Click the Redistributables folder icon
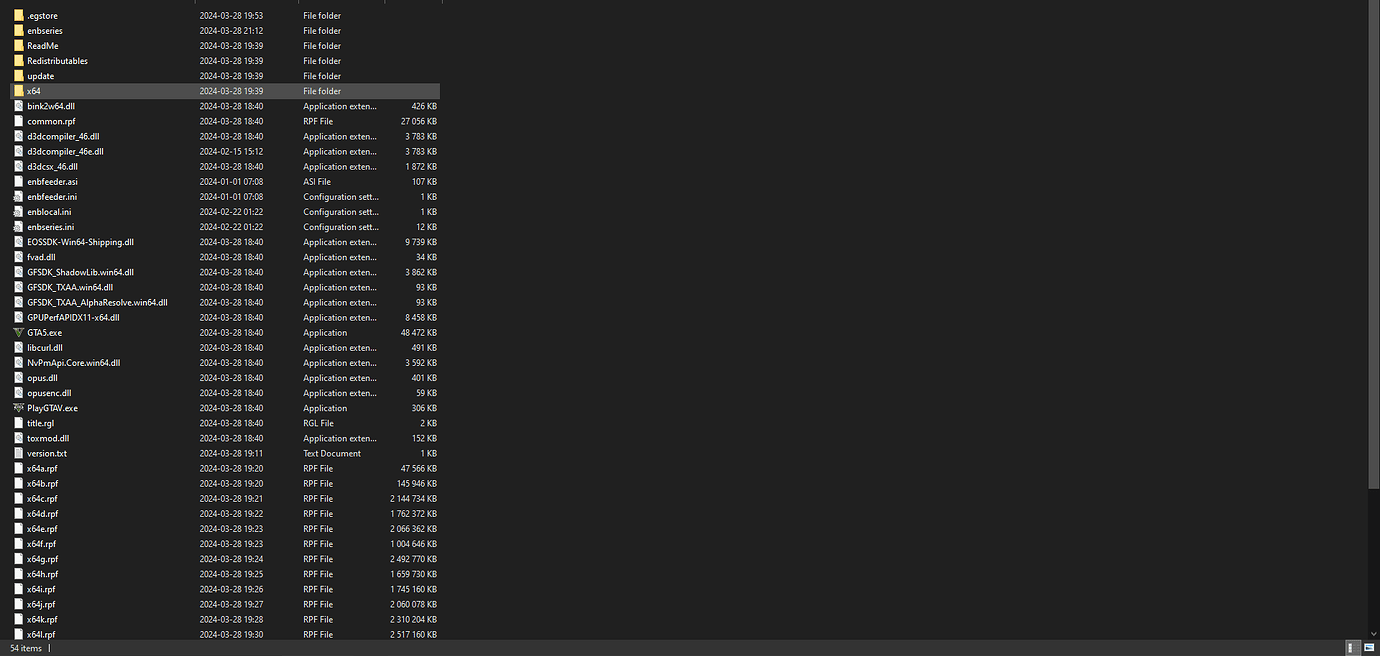The image size is (1380, 656). tap(18, 61)
